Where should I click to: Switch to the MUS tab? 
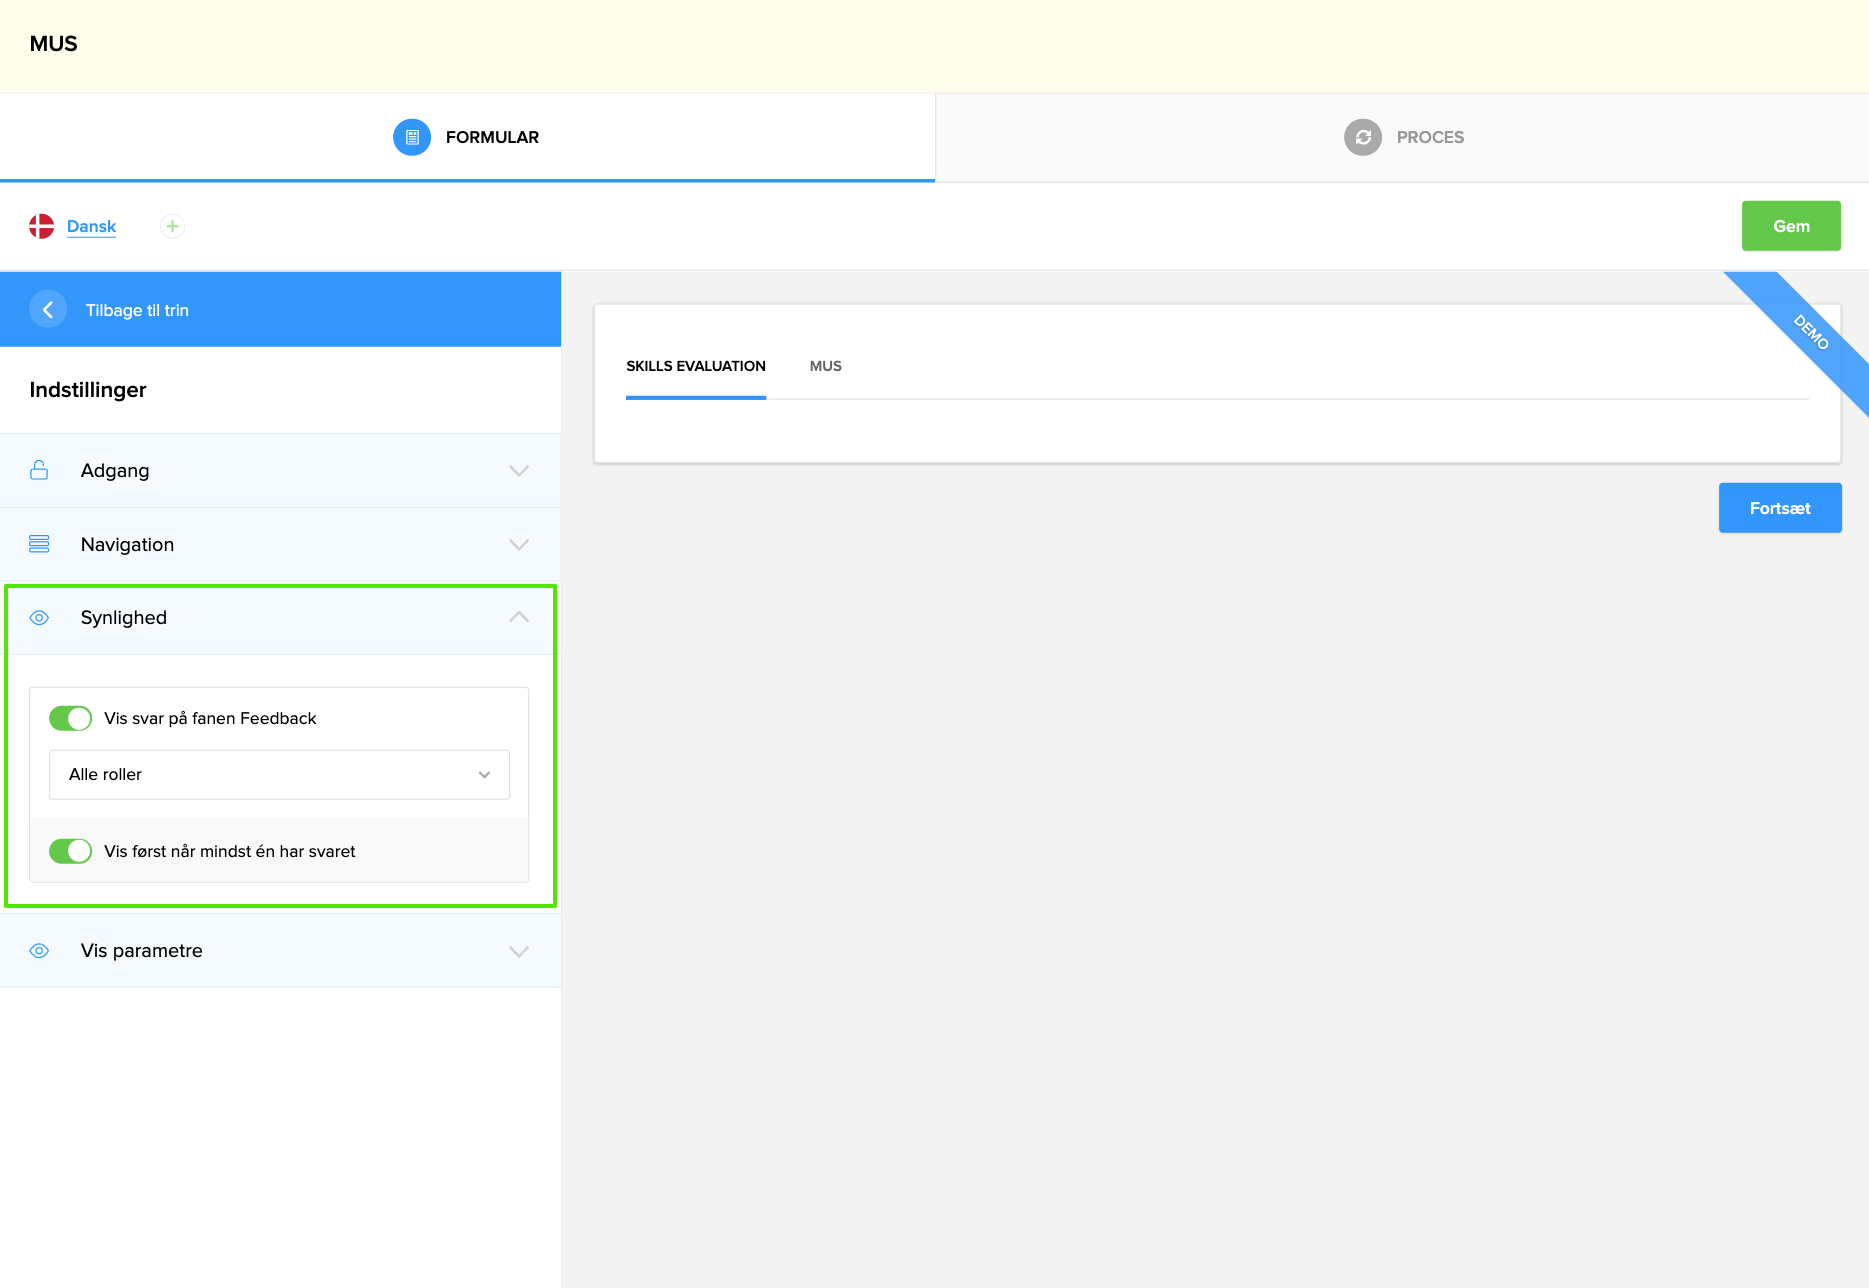pyautogui.click(x=825, y=366)
